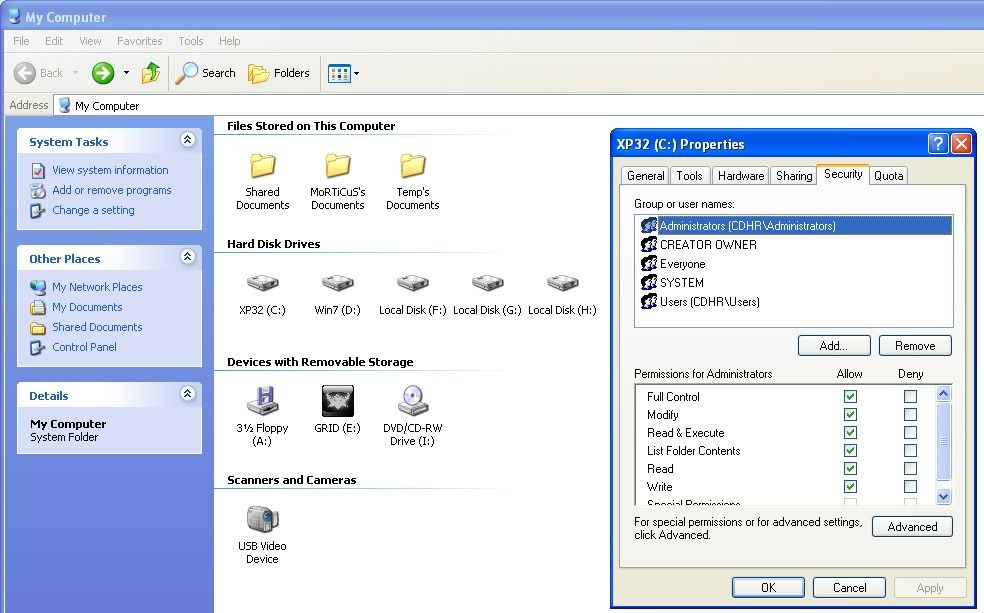The height and width of the screenshot is (613, 984).
Task: Open the Help menu
Action: pos(229,41)
